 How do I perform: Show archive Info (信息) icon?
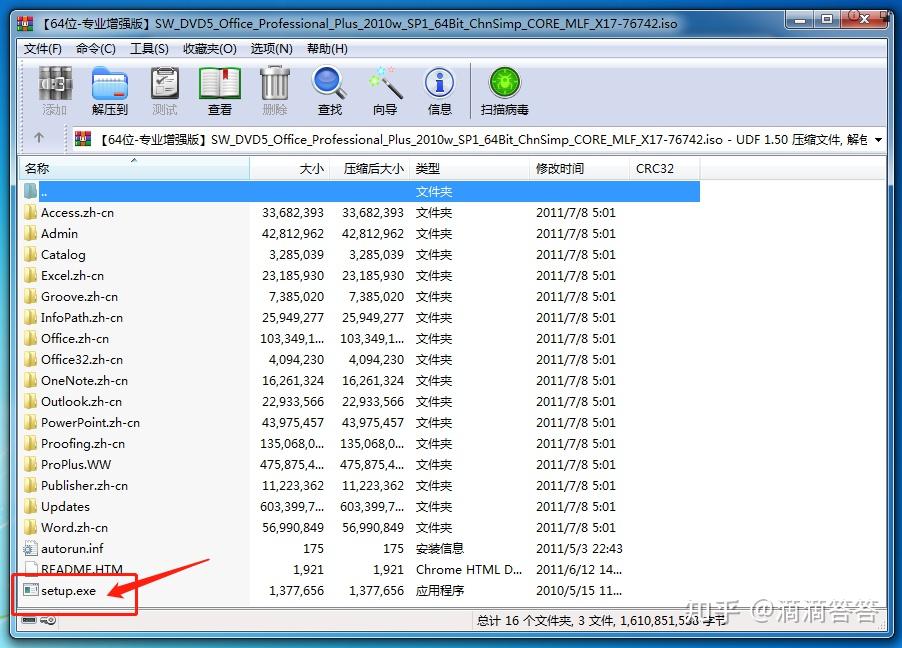coord(439,83)
